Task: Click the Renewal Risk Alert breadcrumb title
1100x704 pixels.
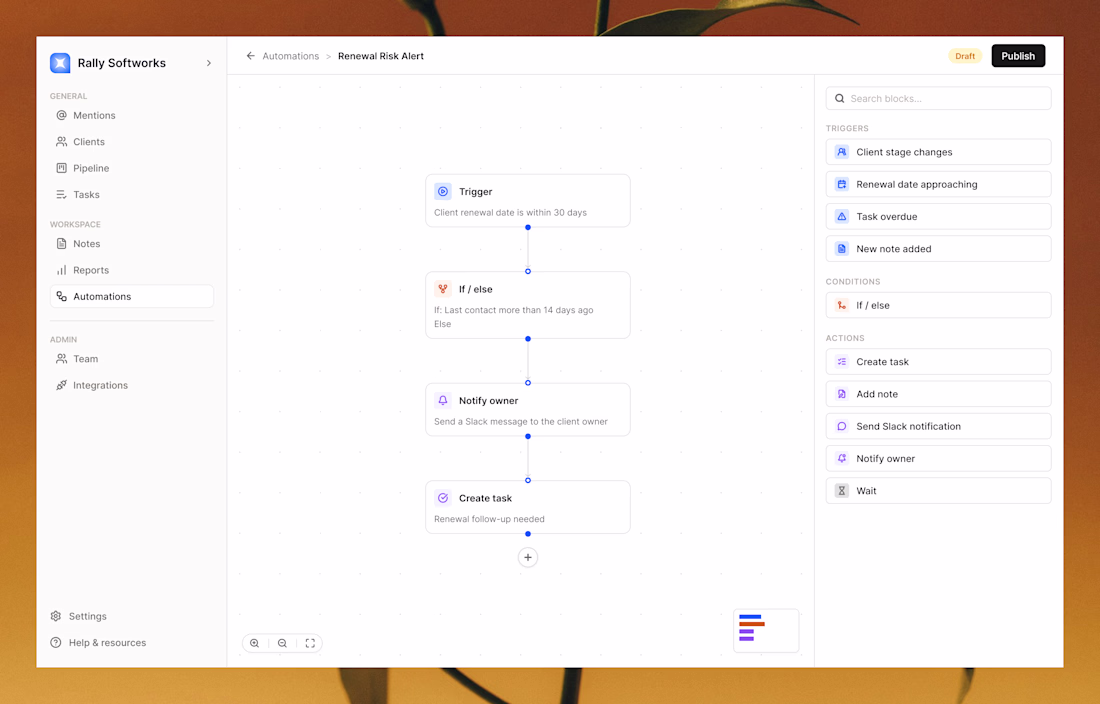Action: pyautogui.click(x=381, y=56)
